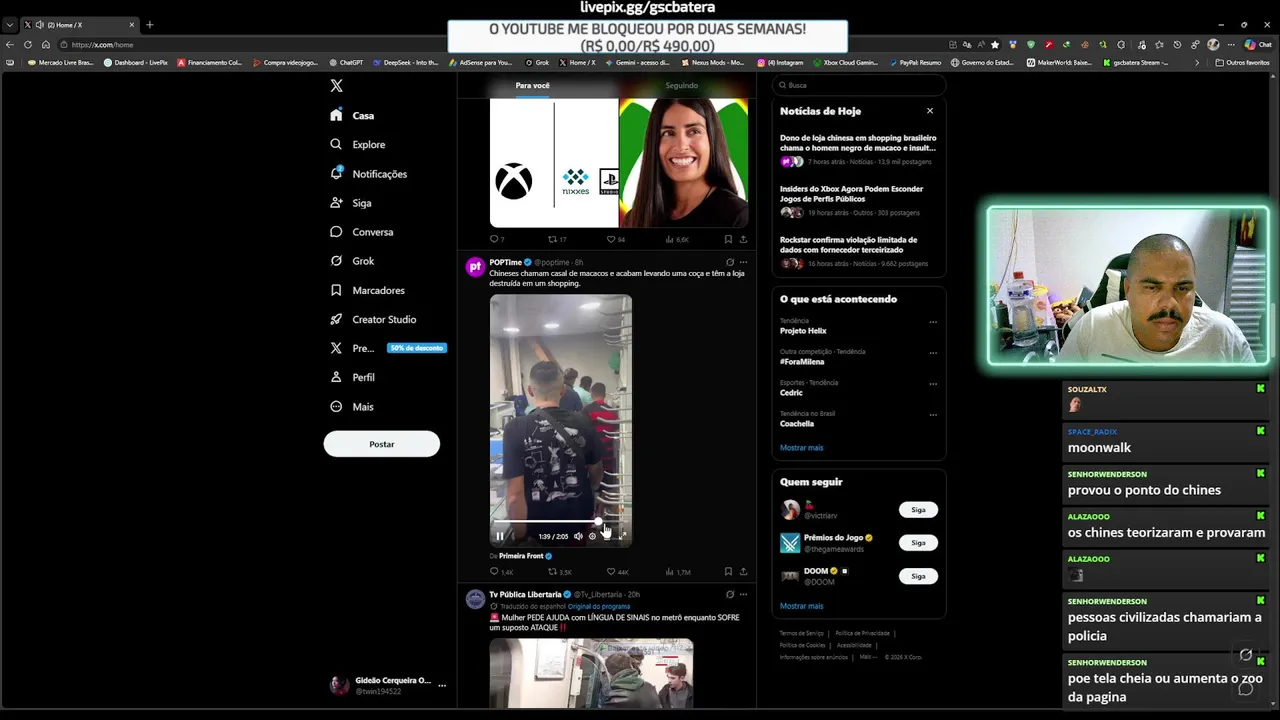The image size is (1280, 720).
Task: Follow Prêmios do Jogo account
Action: coord(918,543)
